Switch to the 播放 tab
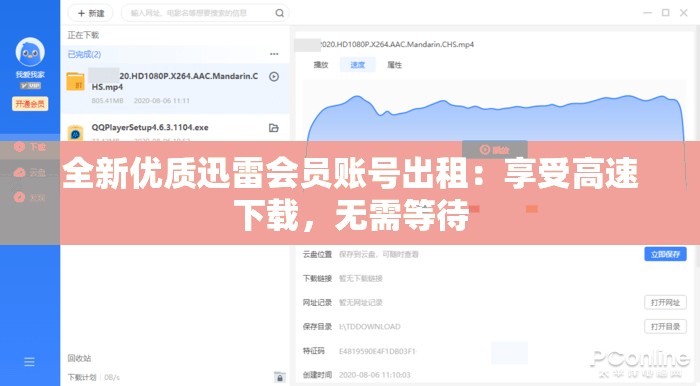Image resolution: width=700 pixels, height=386 pixels. [x=321, y=65]
